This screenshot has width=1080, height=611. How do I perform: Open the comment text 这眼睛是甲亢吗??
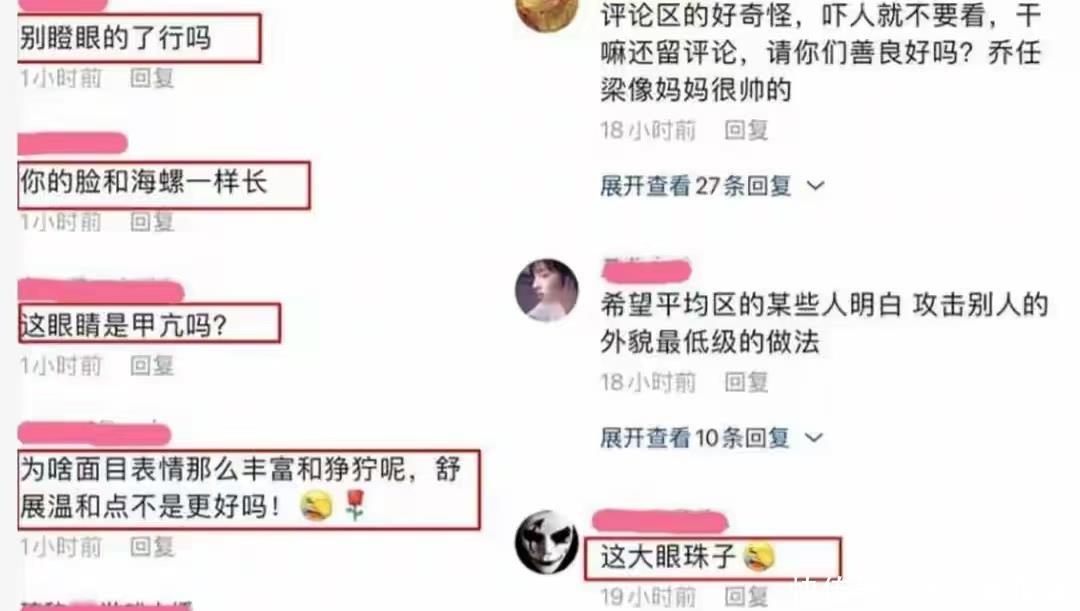[123, 324]
